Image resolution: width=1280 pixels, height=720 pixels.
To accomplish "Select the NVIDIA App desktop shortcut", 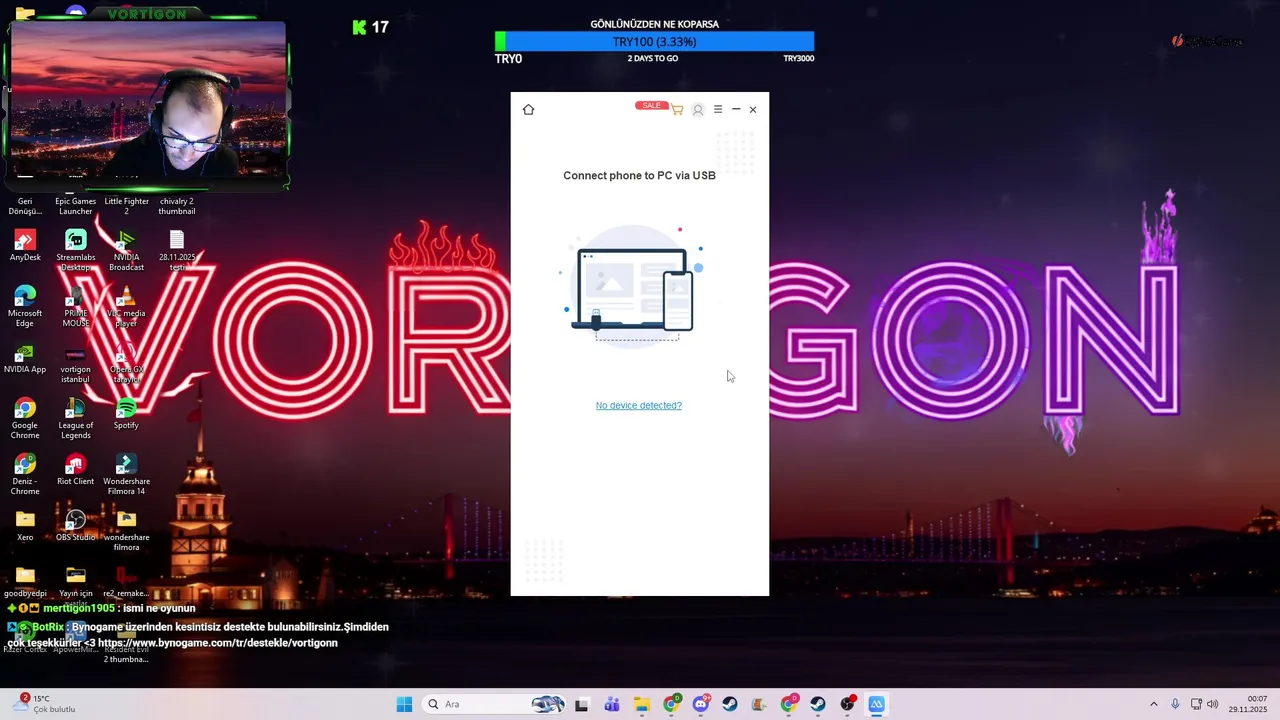I will (25, 359).
